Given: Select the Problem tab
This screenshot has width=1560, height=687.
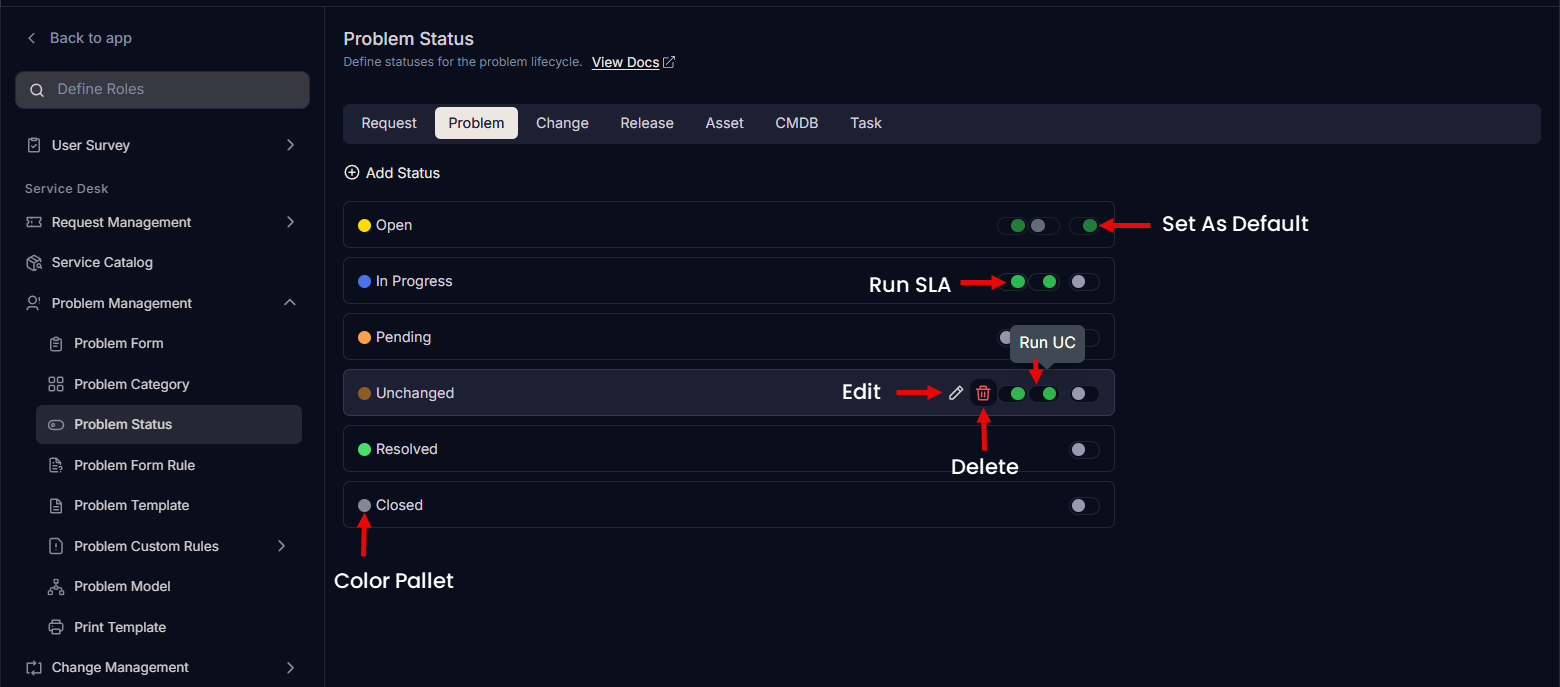Looking at the screenshot, I should click(x=476, y=123).
